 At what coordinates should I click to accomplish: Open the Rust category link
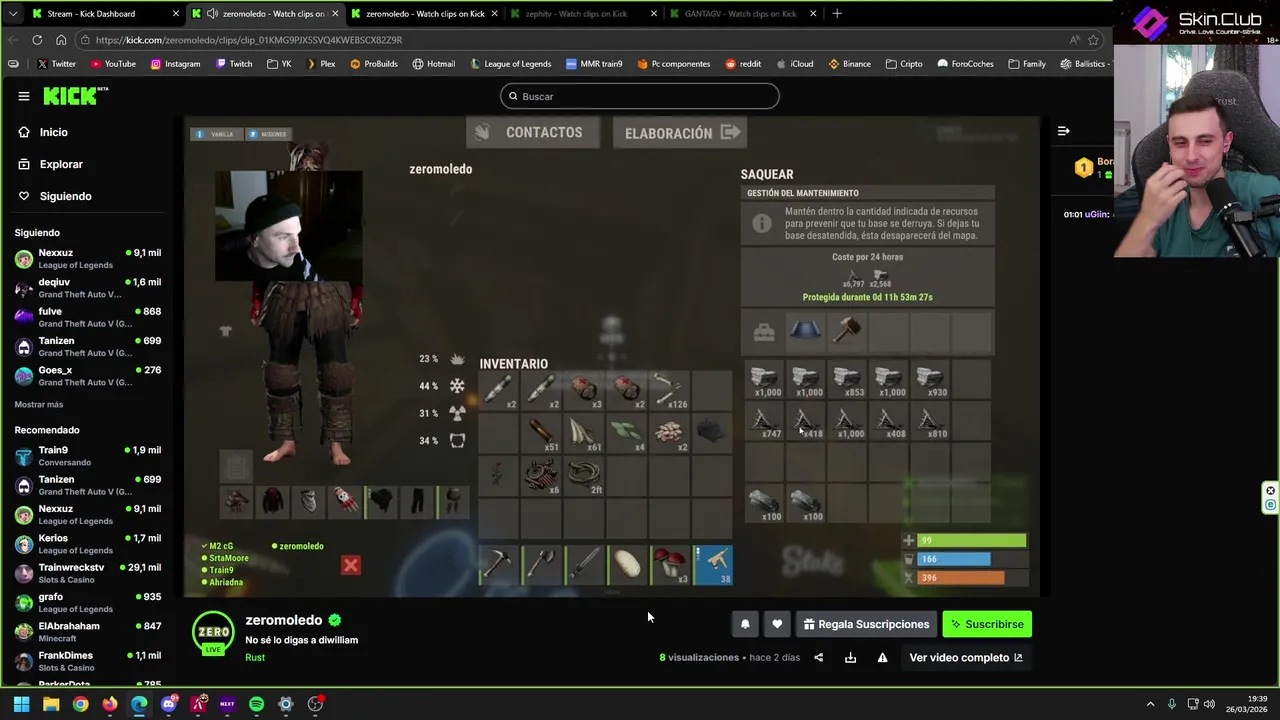[x=255, y=657]
